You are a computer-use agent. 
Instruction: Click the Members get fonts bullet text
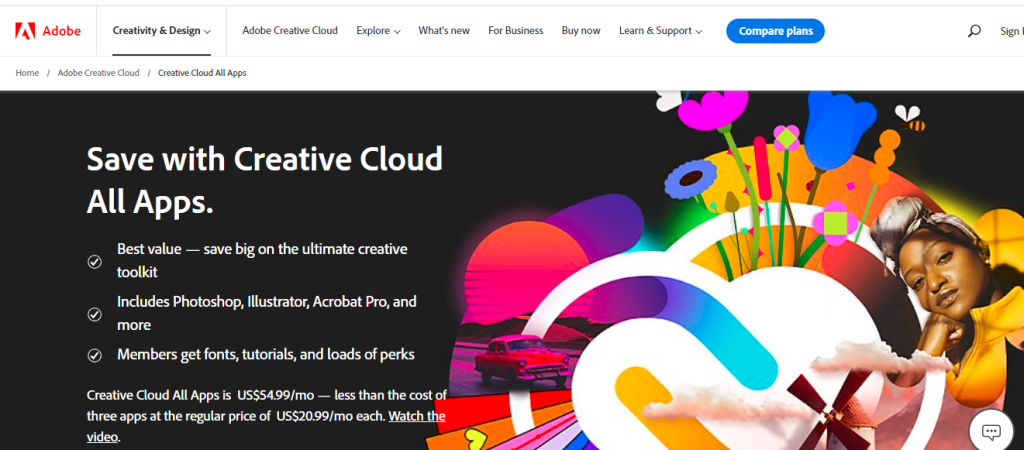(266, 355)
